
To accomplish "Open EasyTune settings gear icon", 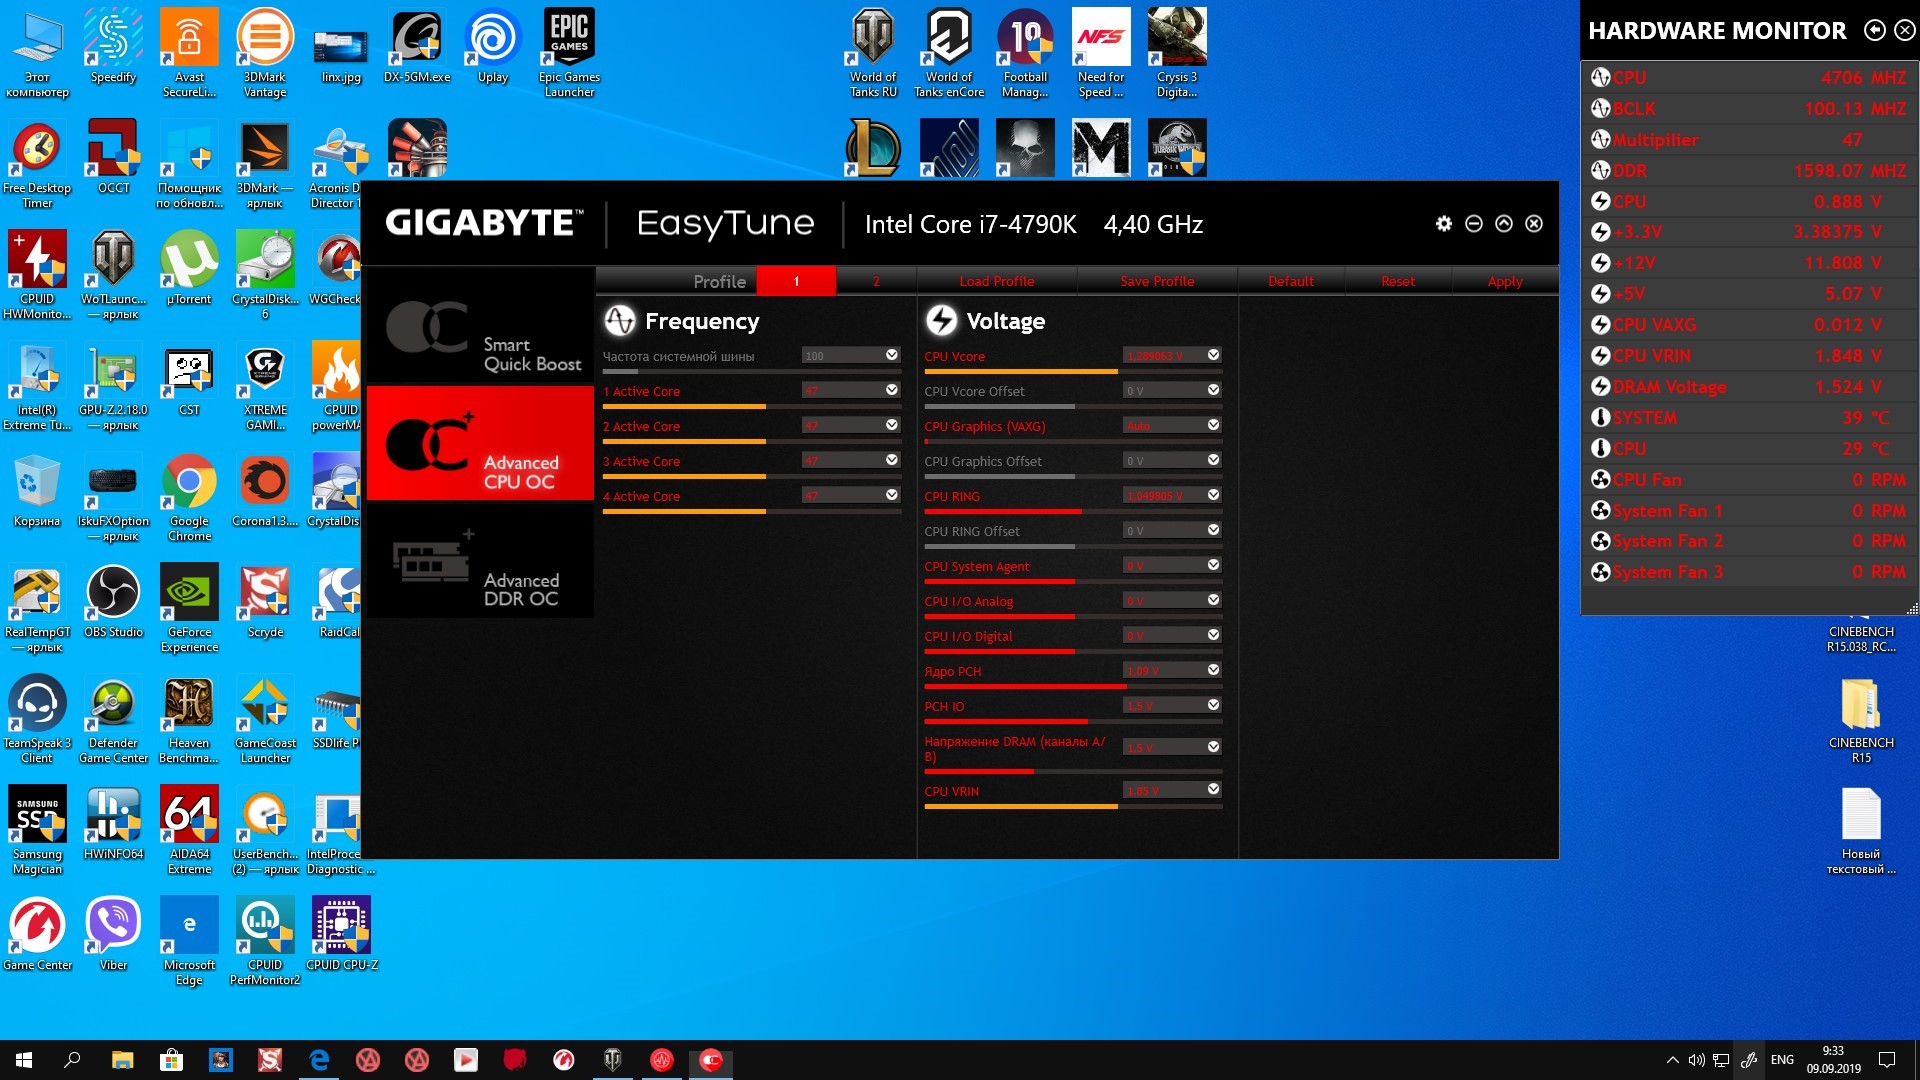I will coord(1443,224).
